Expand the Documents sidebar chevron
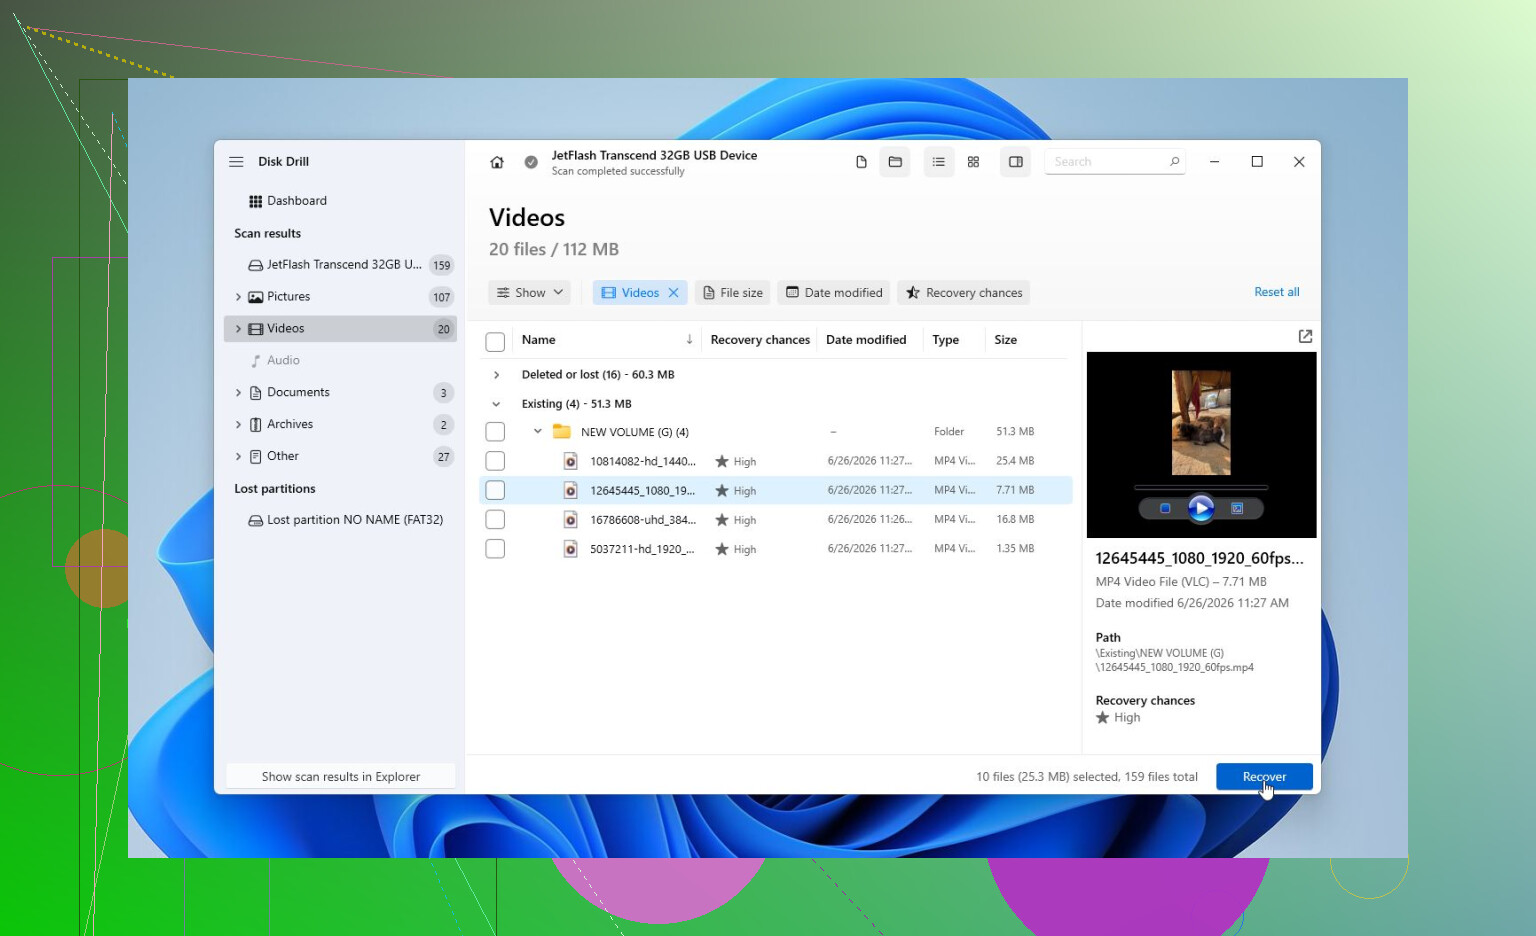Image resolution: width=1536 pixels, height=936 pixels. (x=238, y=393)
